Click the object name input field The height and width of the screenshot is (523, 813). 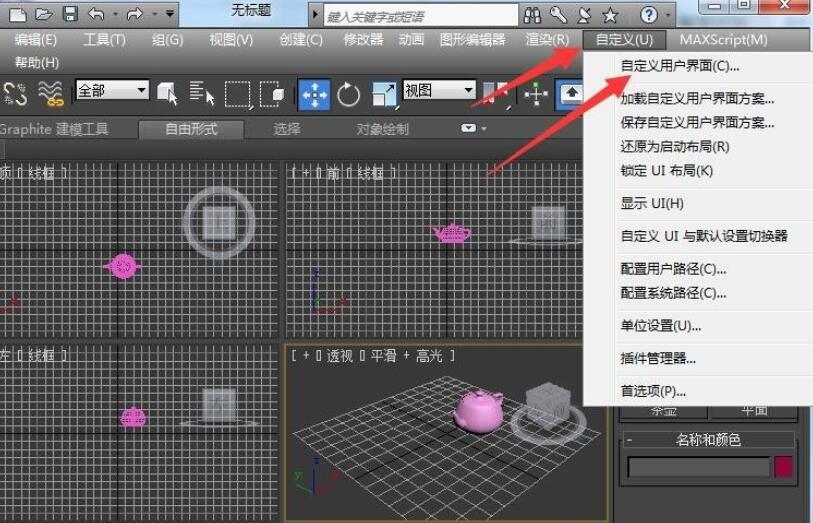click(698, 467)
